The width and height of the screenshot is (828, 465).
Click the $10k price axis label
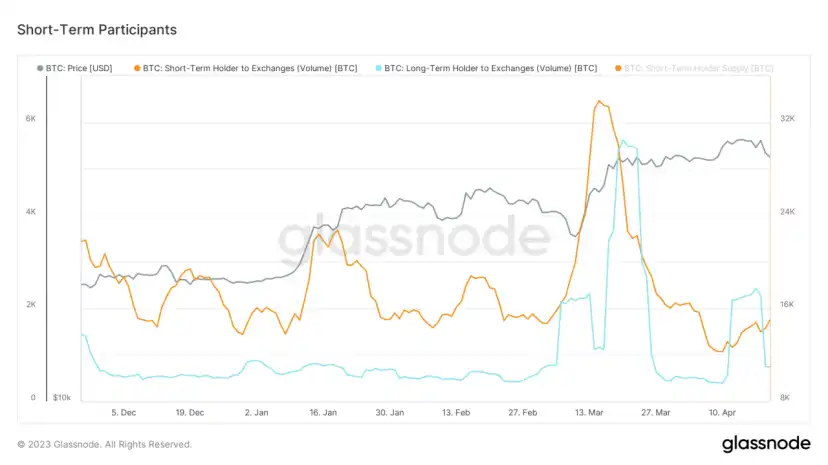point(62,397)
